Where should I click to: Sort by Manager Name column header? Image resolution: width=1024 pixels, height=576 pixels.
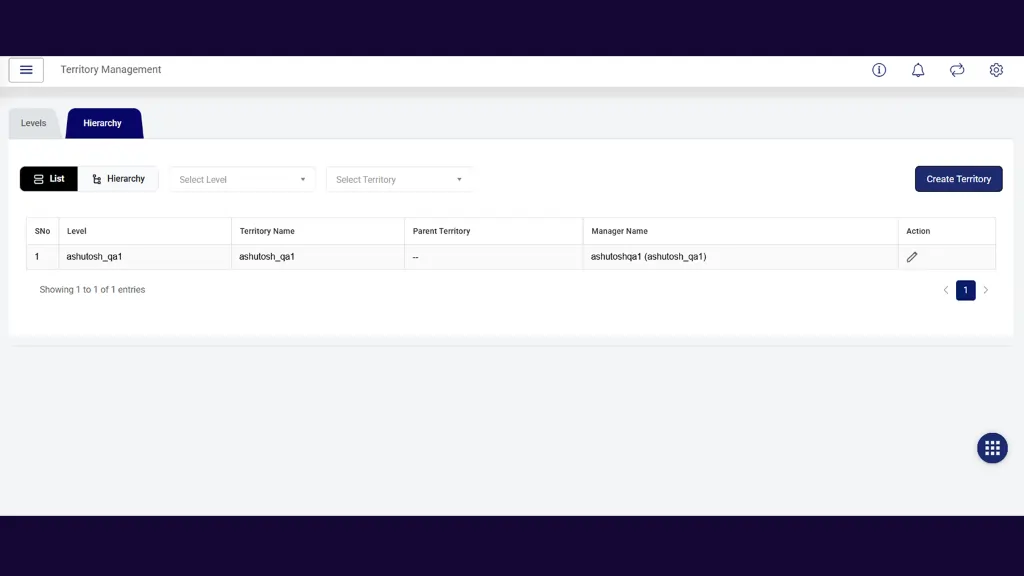[x=620, y=231]
